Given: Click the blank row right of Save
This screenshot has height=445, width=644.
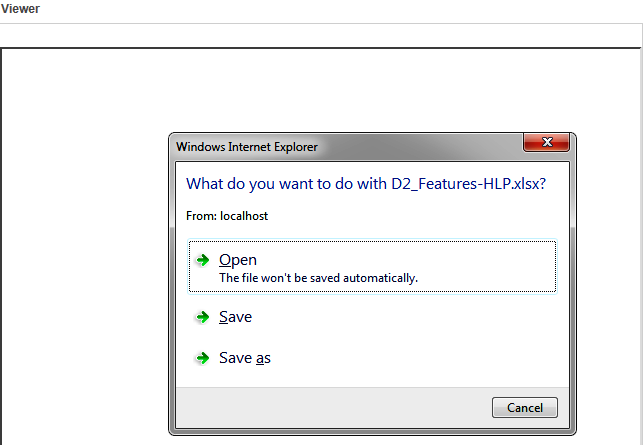Looking at the screenshot, I should point(420,317).
